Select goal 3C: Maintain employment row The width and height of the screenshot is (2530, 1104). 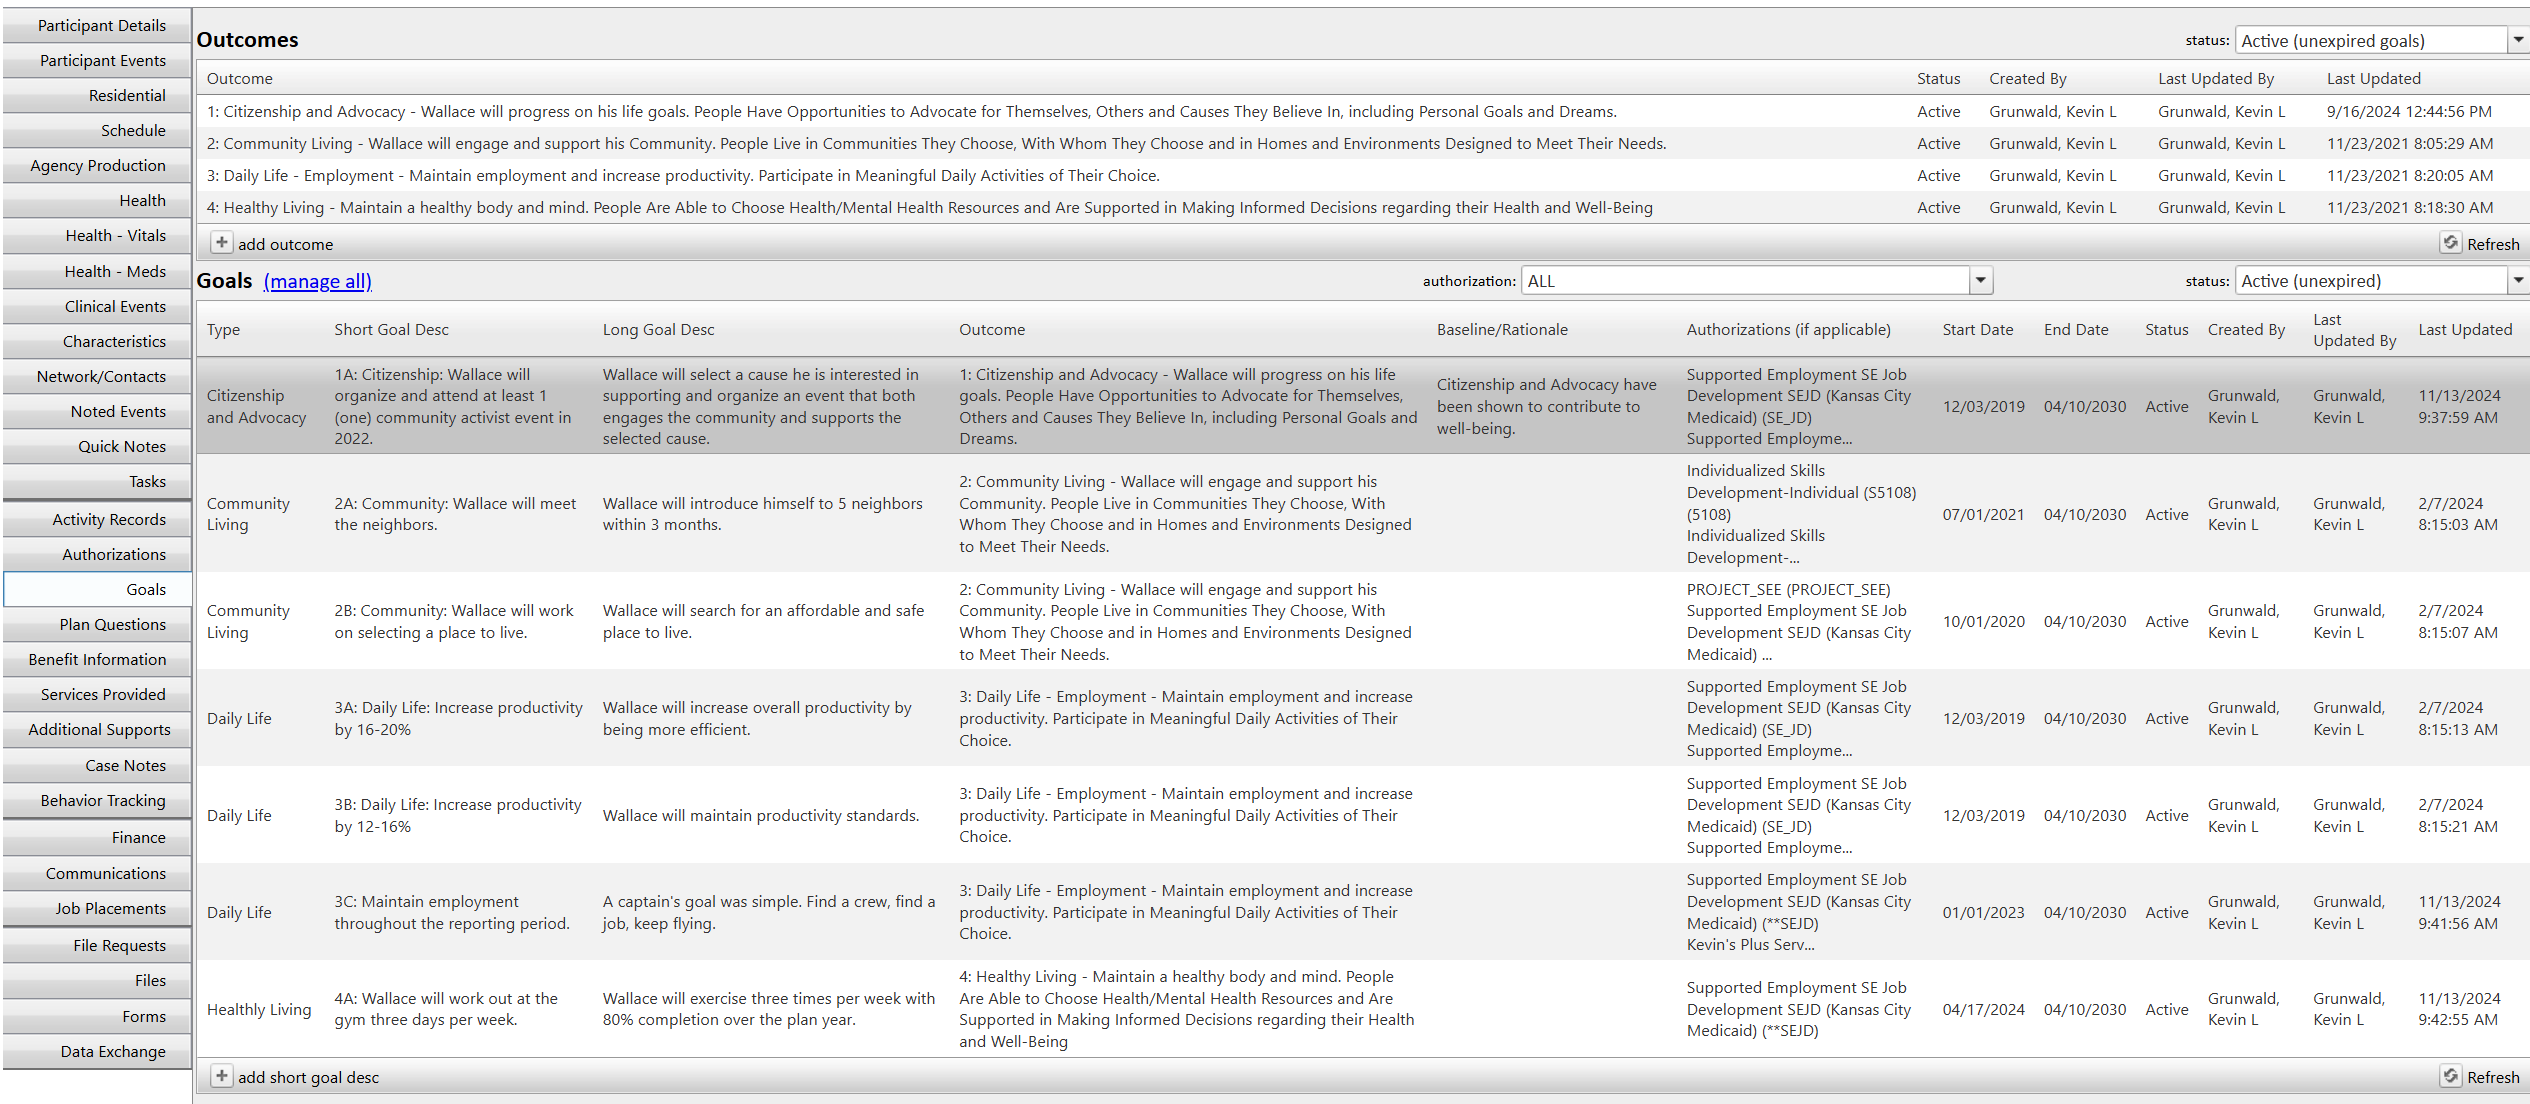1362,913
